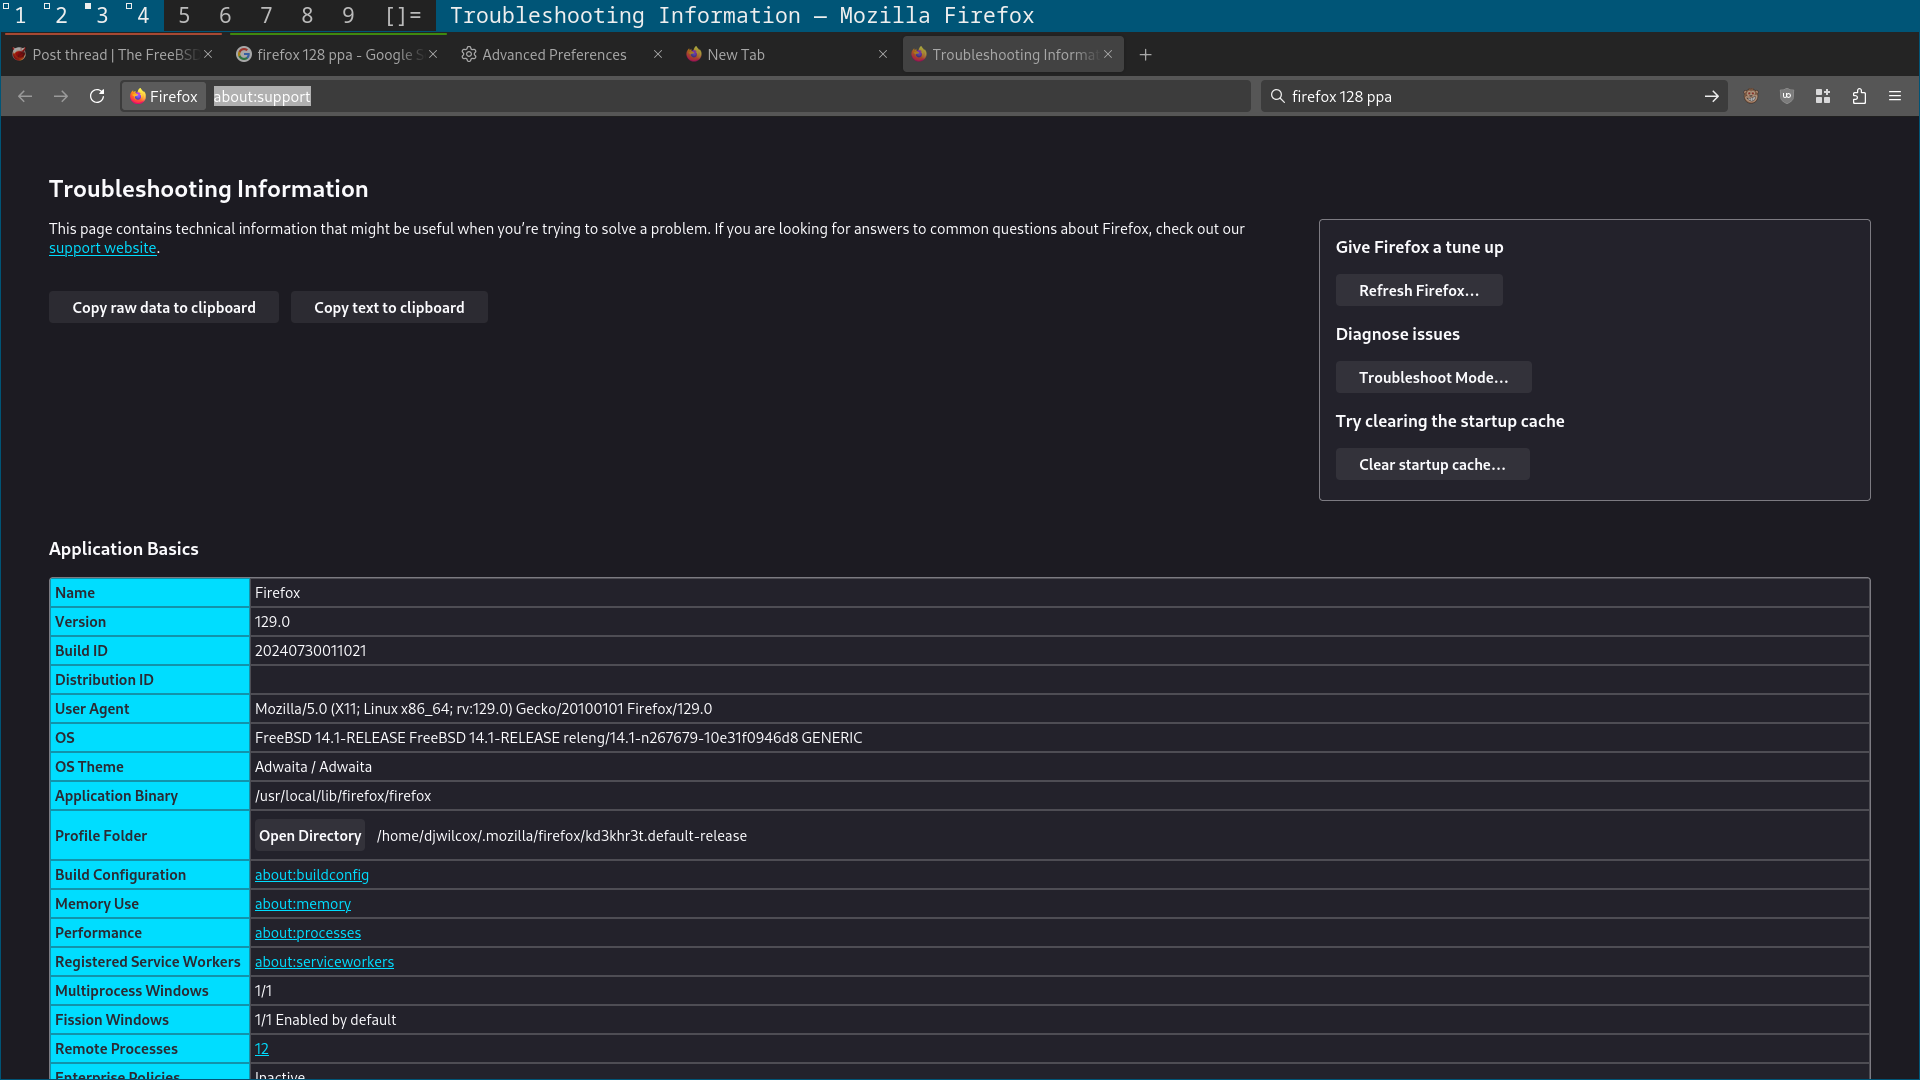
Task: Open the about:processes link
Action: (308, 933)
